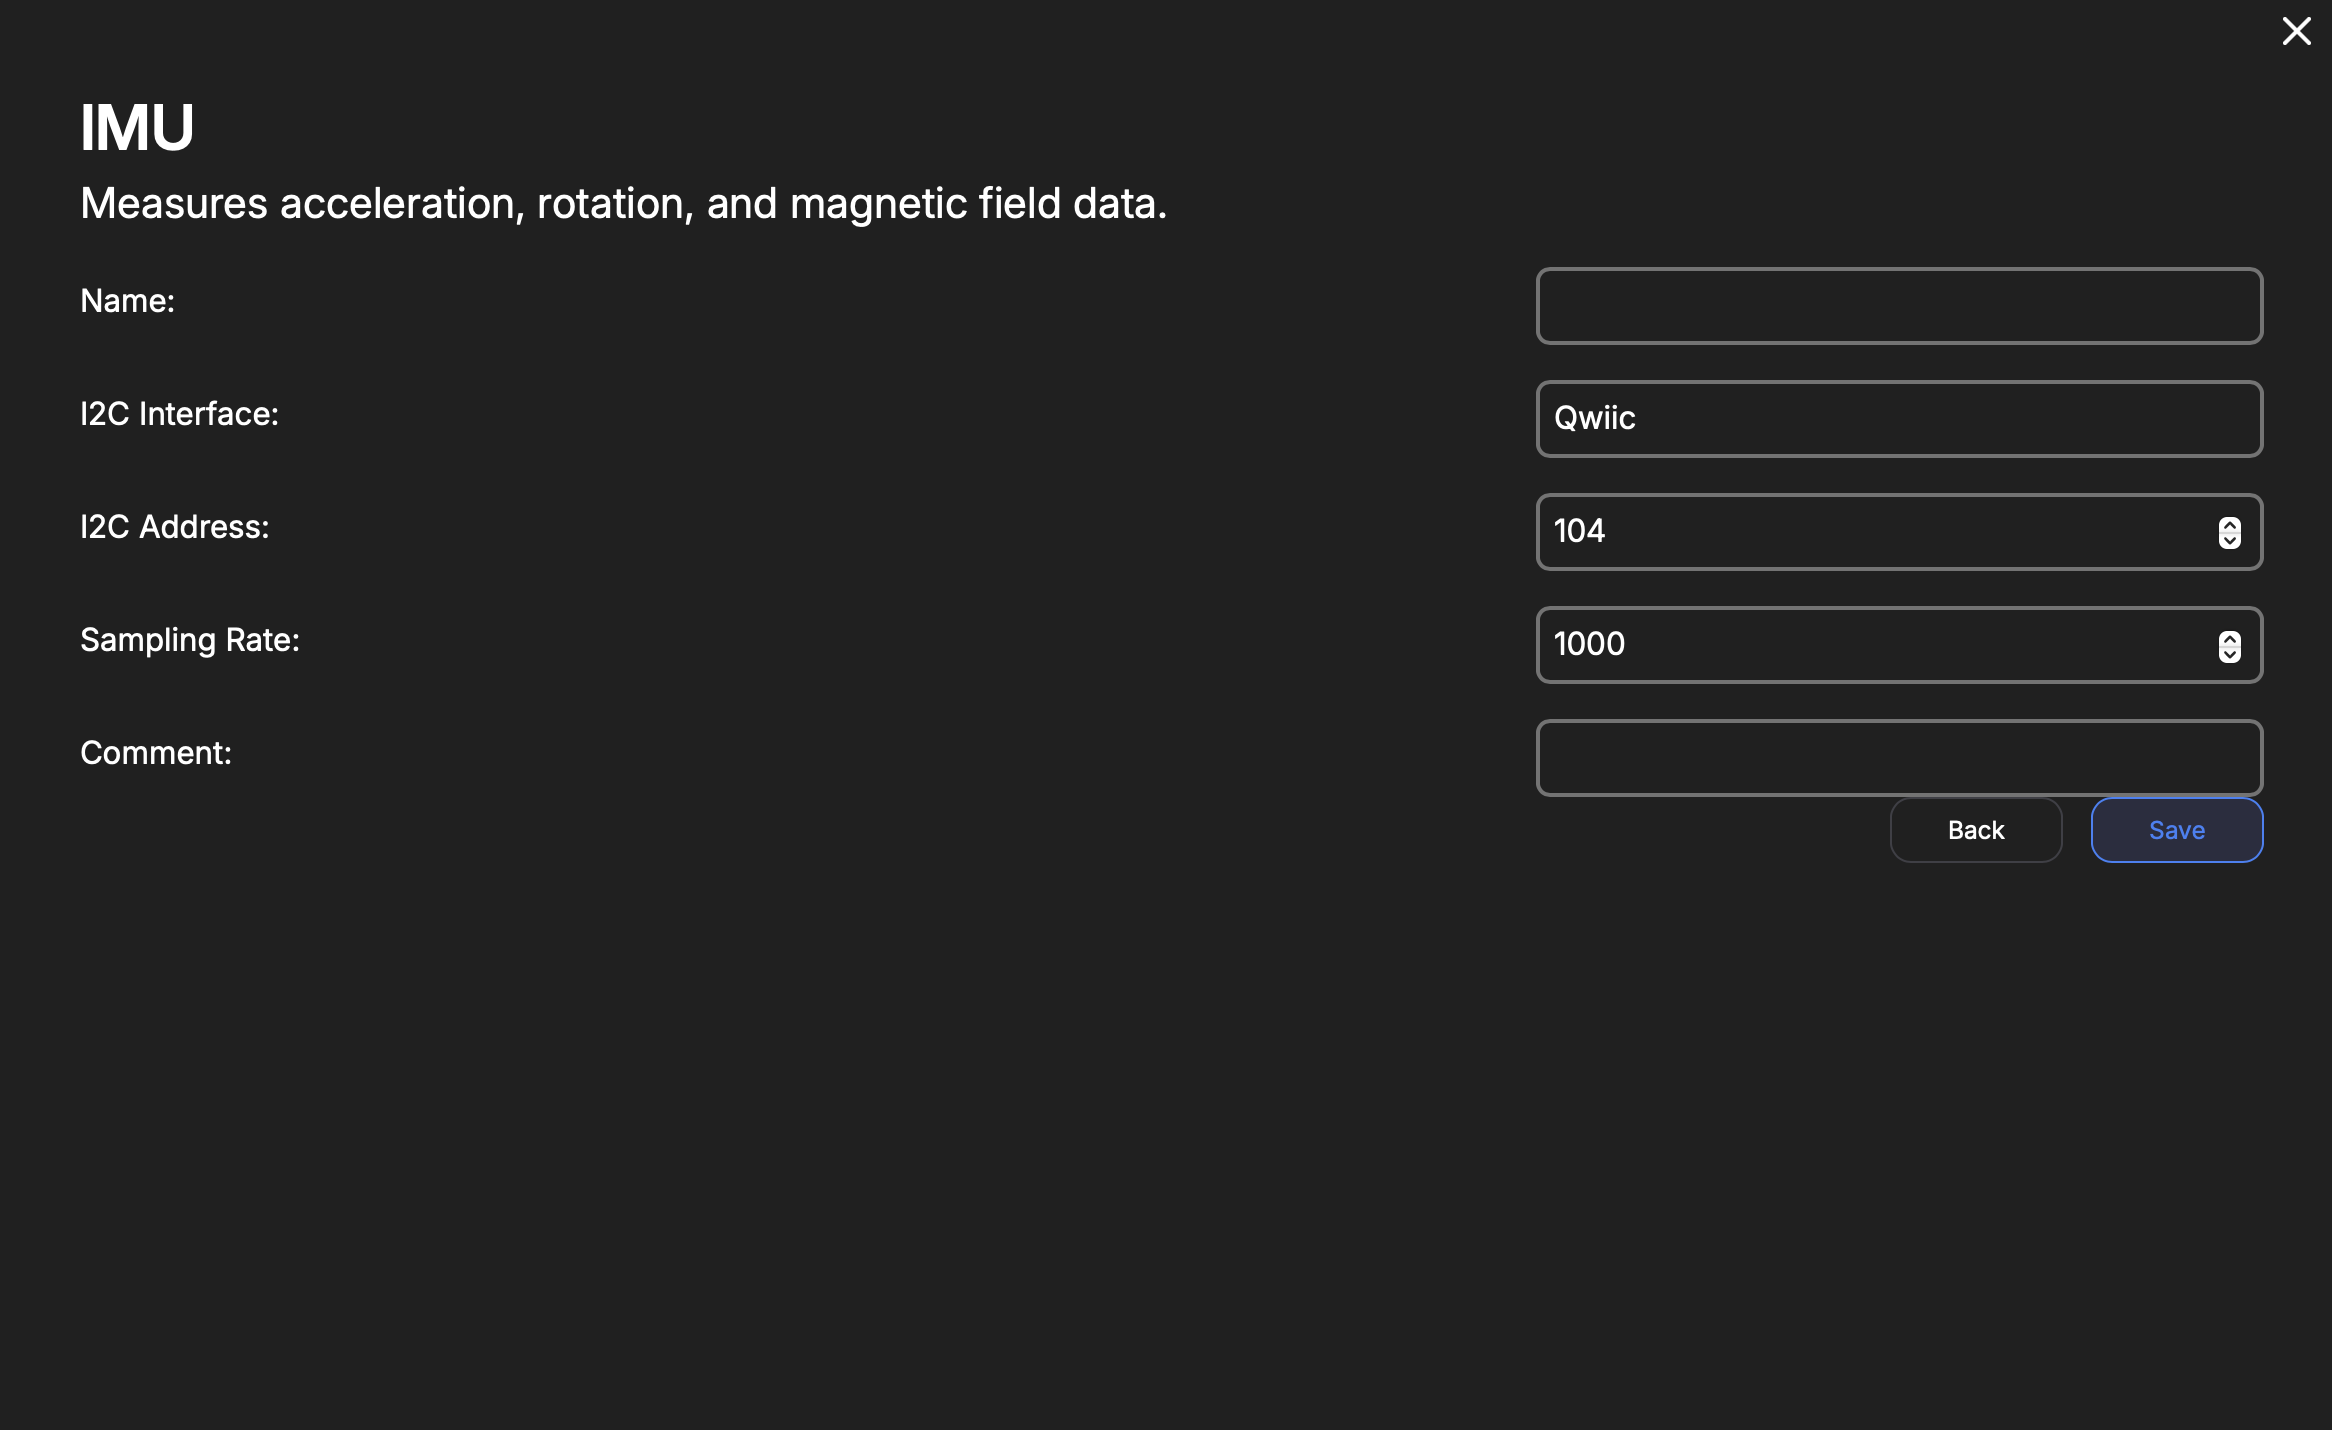The width and height of the screenshot is (2332, 1430).
Task: Select the 104 value in I2C Address
Action: click(1579, 531)
